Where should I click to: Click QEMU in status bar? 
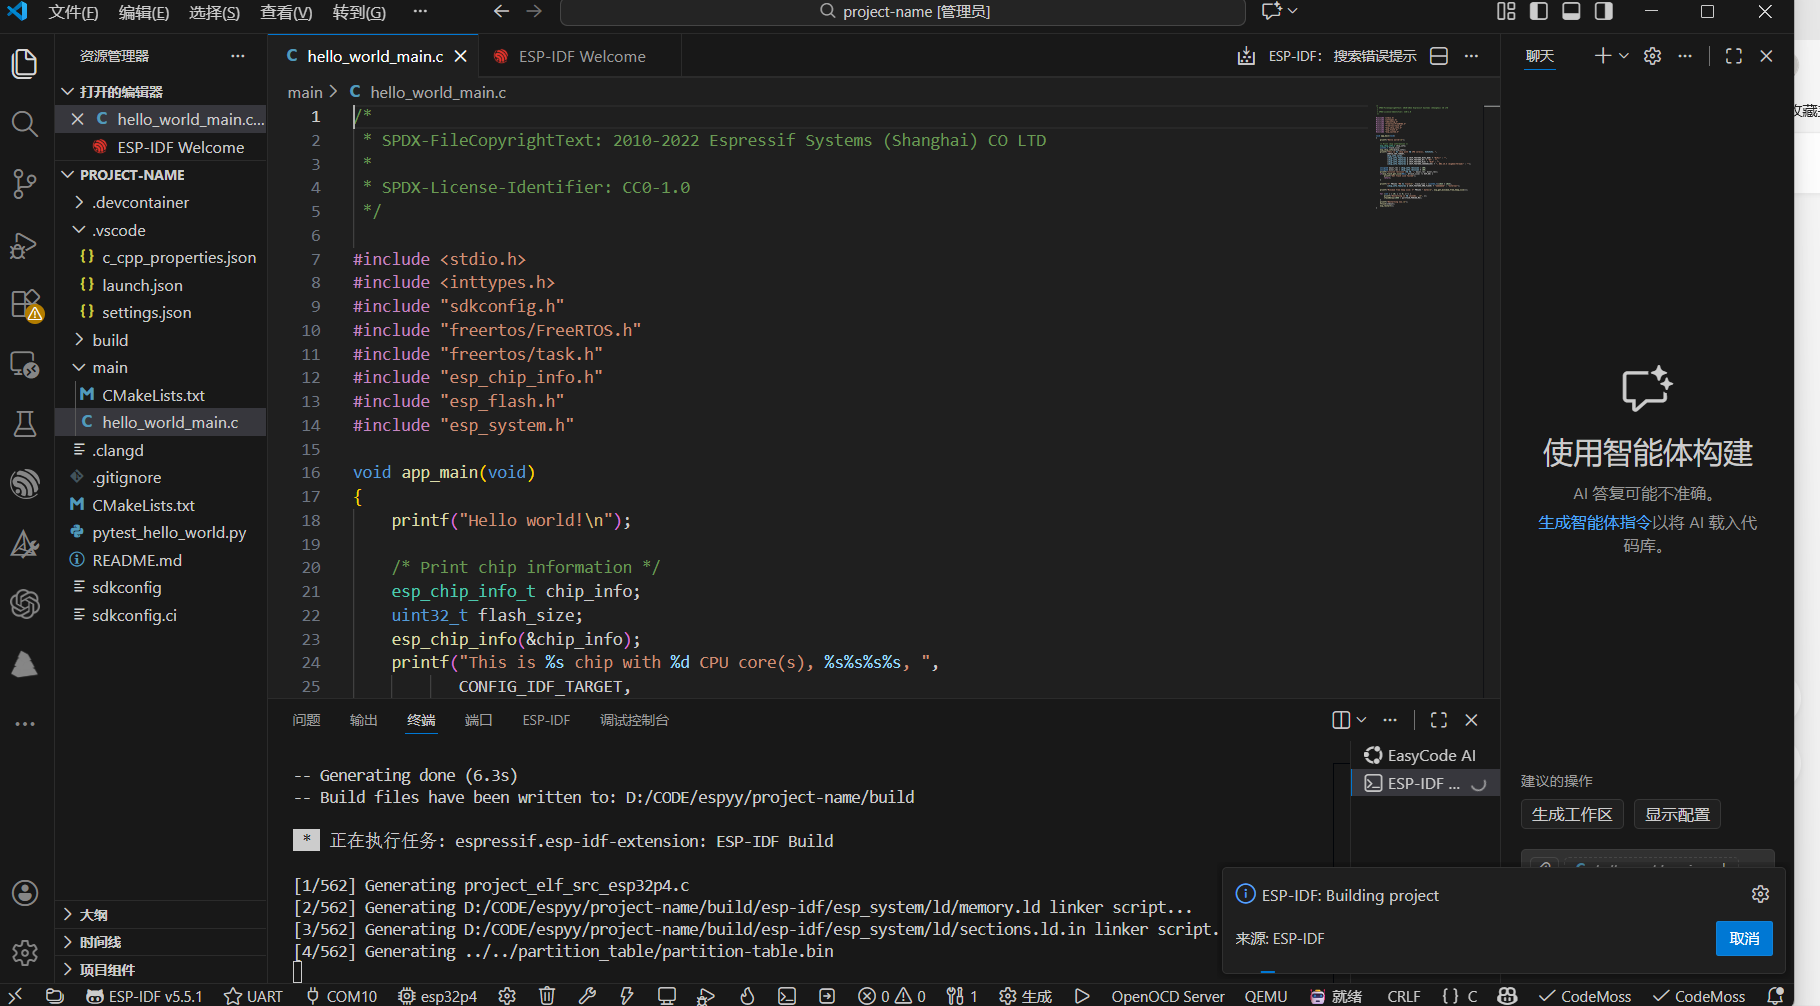click(1266, 996)
